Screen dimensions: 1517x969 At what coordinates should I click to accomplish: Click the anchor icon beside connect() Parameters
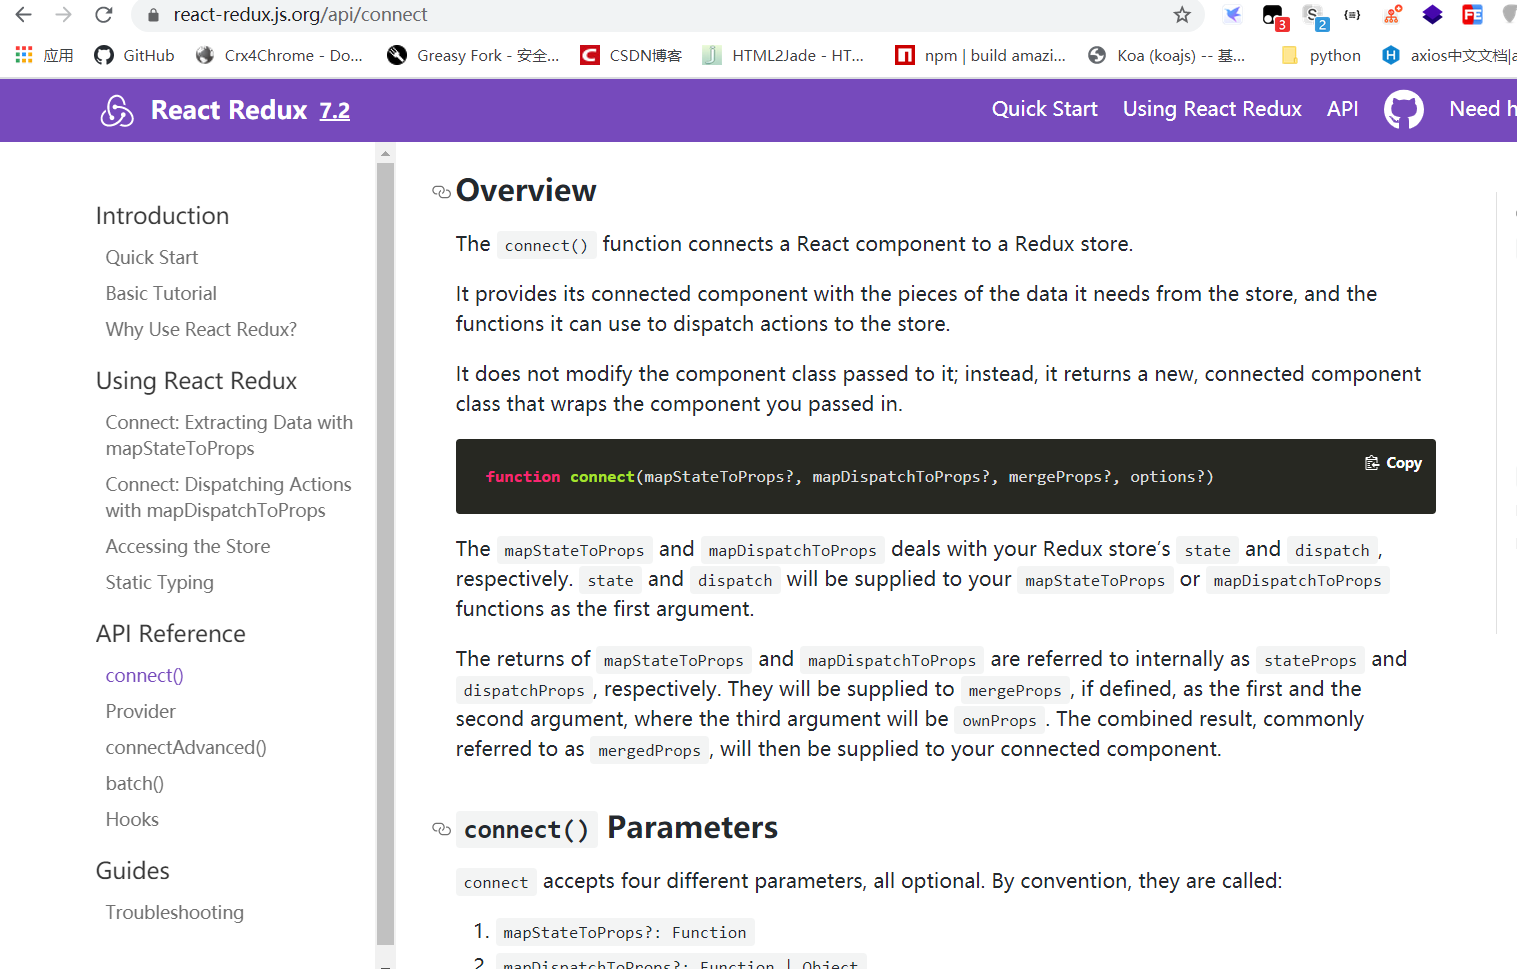click(x=441, y=829)
